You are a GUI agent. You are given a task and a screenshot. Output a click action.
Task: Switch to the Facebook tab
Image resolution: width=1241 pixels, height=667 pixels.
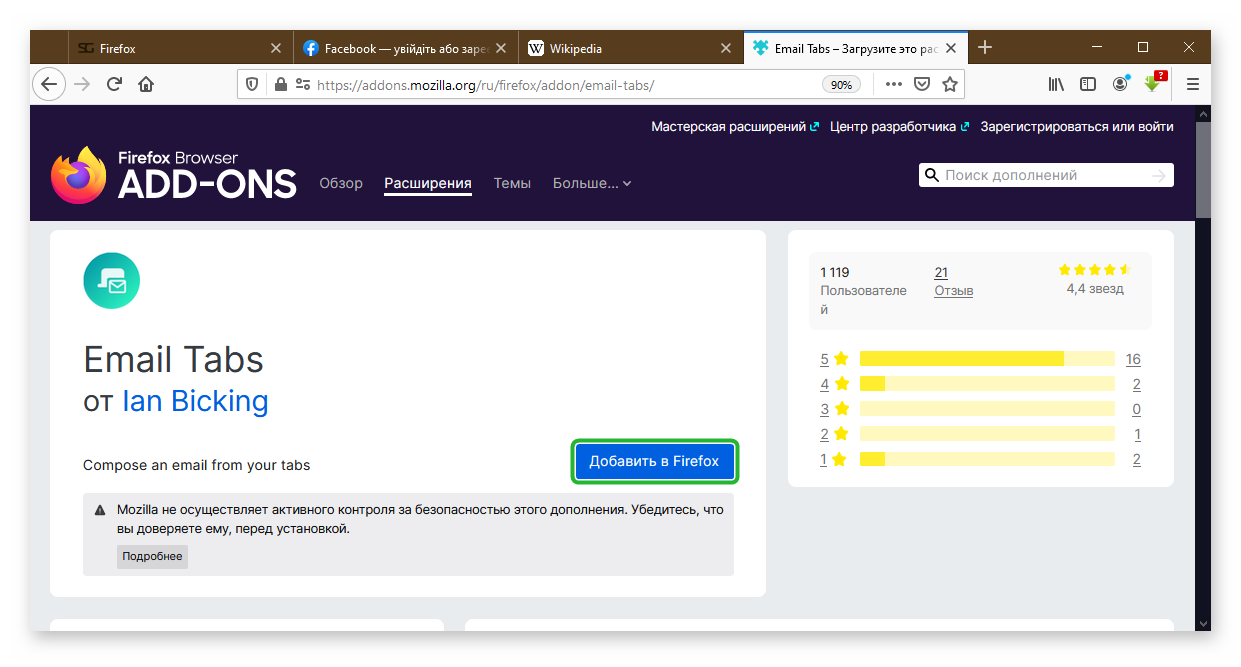(x=407, y=48)
